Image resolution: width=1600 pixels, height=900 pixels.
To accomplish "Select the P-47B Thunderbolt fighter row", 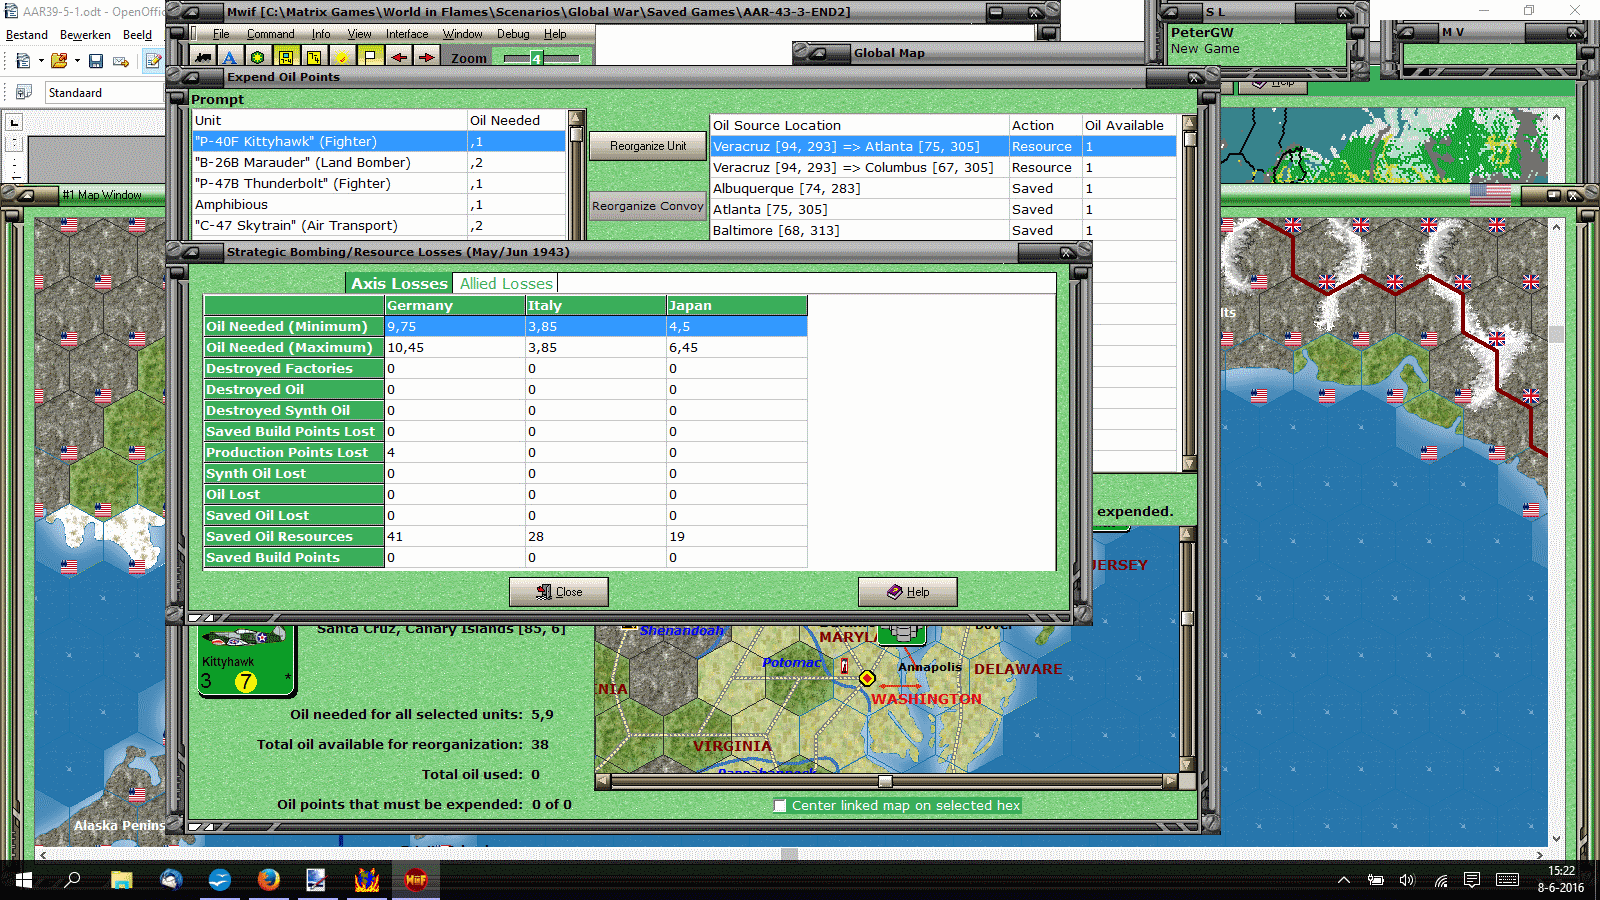I will click(x=380, y=184).
